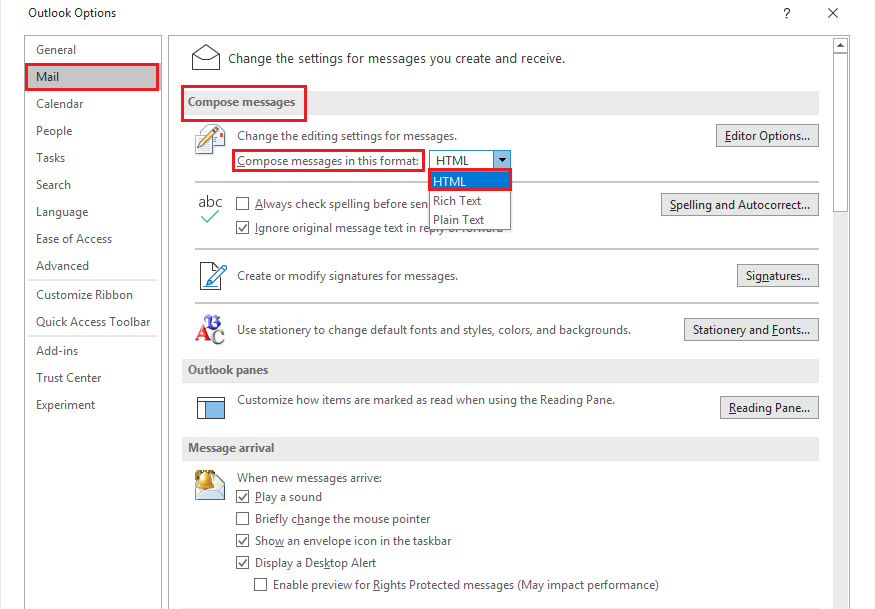Image resolution: width=875 pixels, height=609 pixels.
Task: Enable preview for Rights Protected messages
Action: click(260, 584)
